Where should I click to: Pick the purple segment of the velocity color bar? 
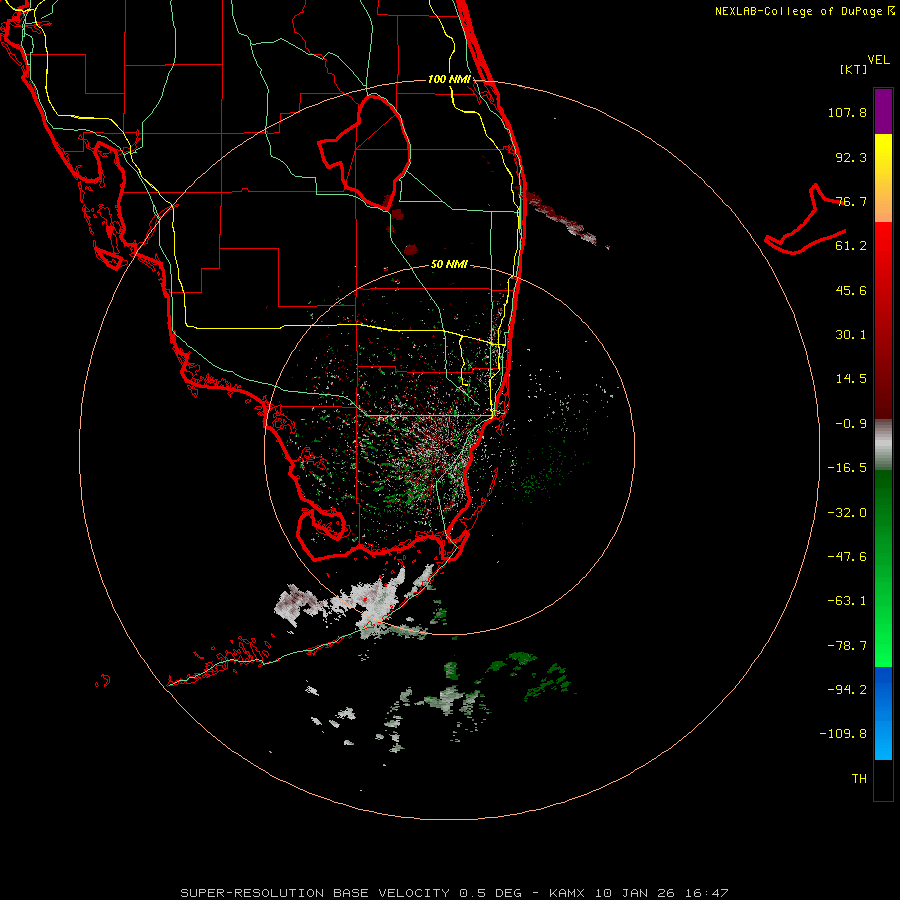tap(883, 111)
